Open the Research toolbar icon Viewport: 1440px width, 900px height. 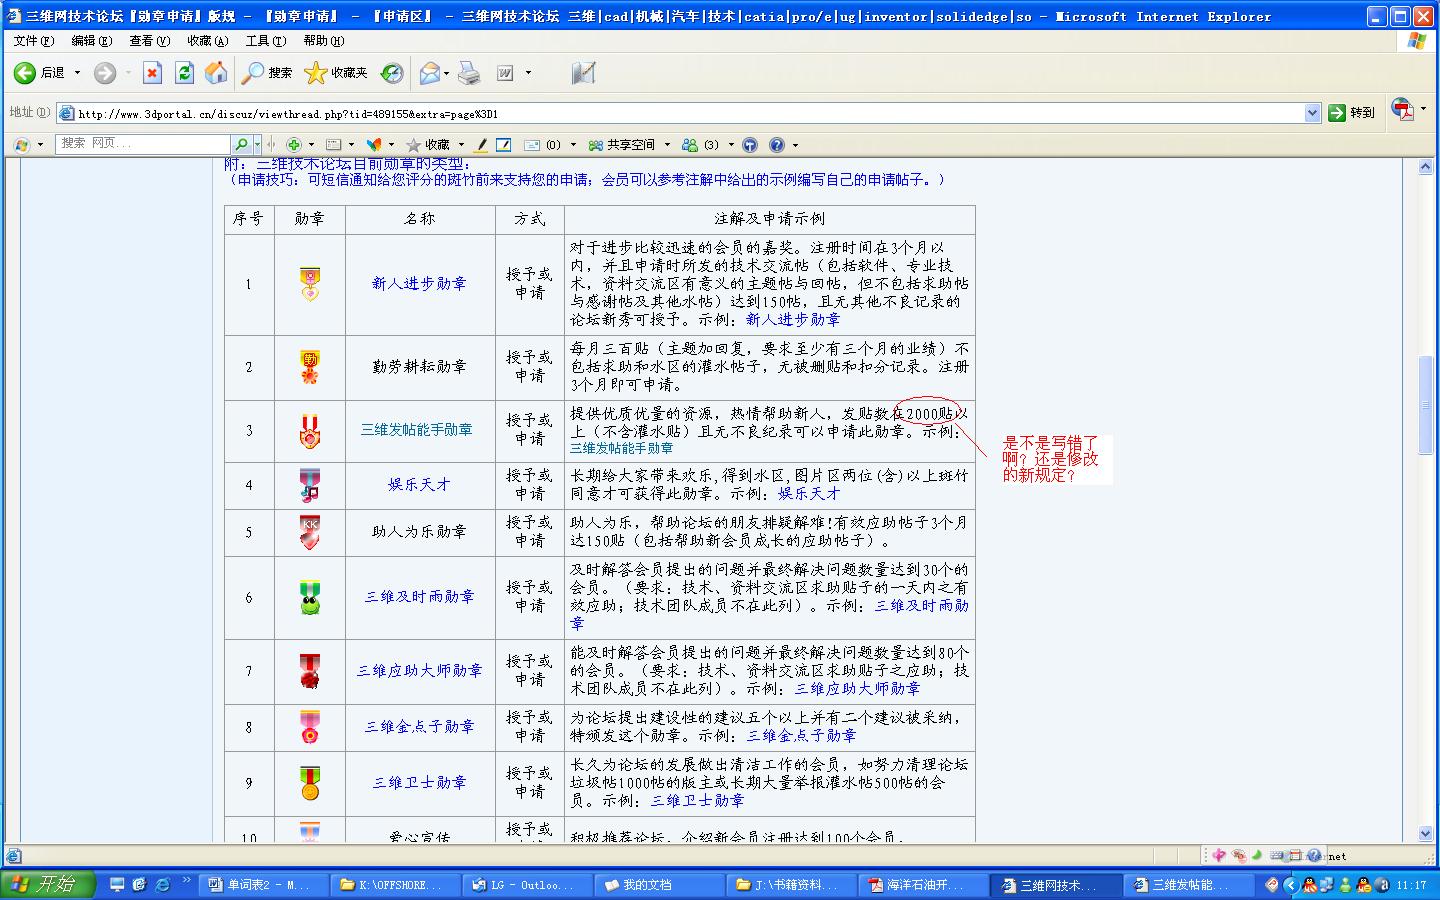coord(583,73)
